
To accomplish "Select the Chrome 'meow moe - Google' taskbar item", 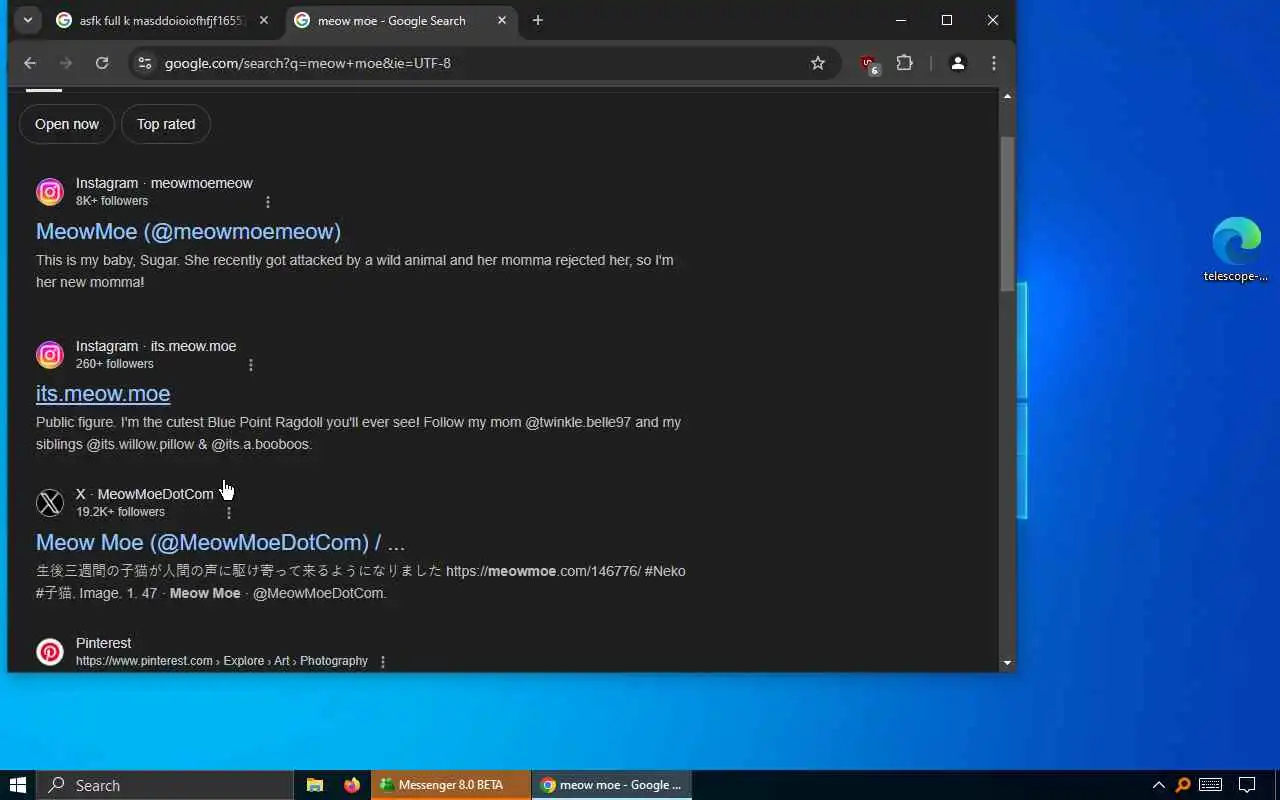I will (611, 785).
